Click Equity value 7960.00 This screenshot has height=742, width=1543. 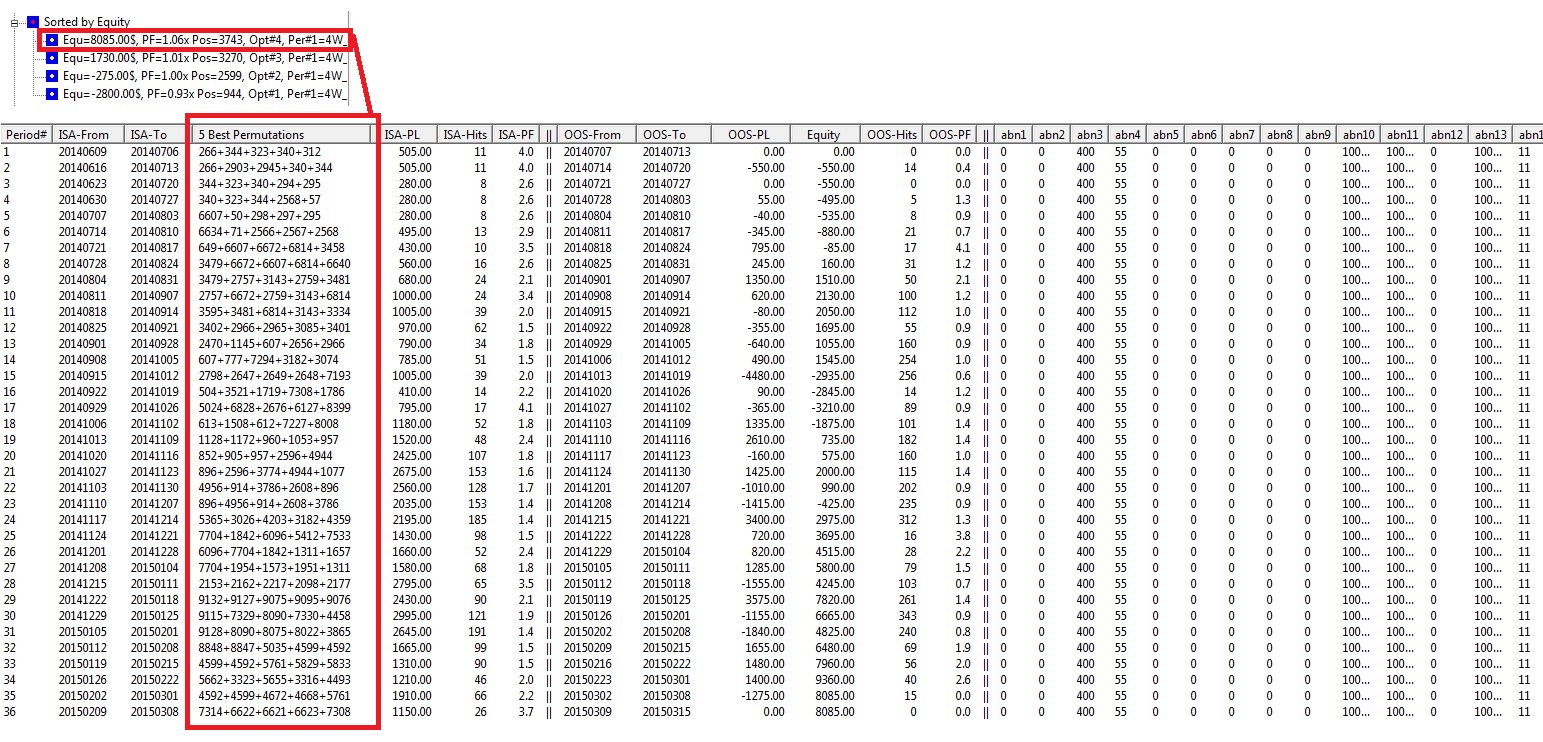tap(833, 664)
